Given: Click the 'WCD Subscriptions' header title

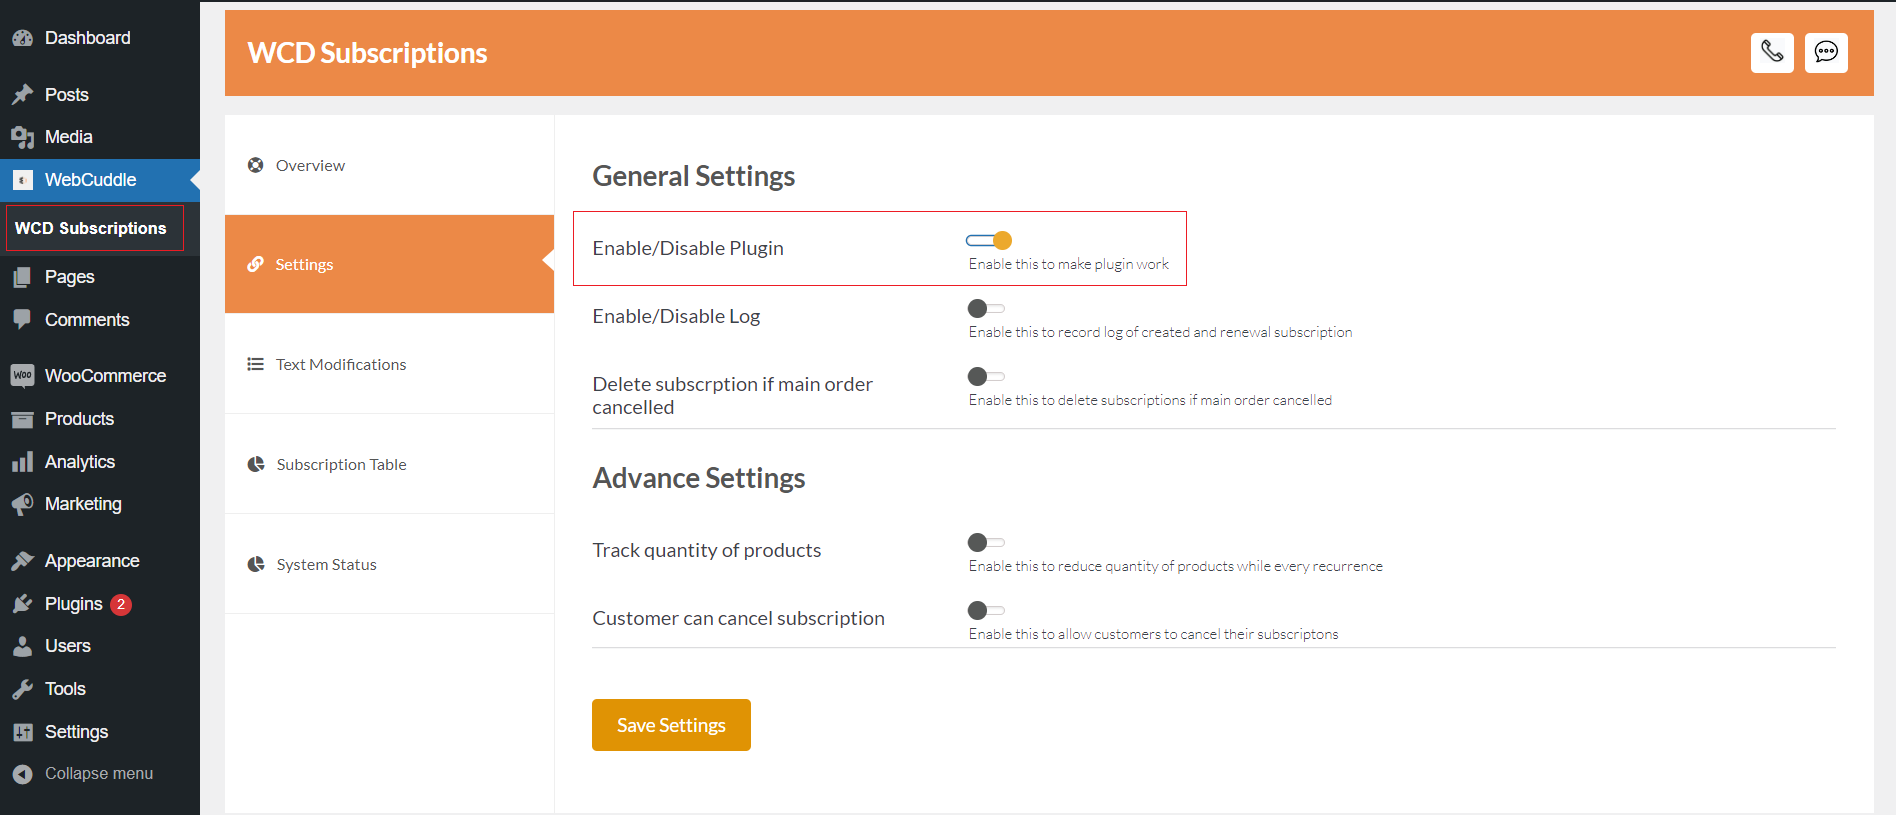Looking at the screenshot, I should click(x=367, y=53).
